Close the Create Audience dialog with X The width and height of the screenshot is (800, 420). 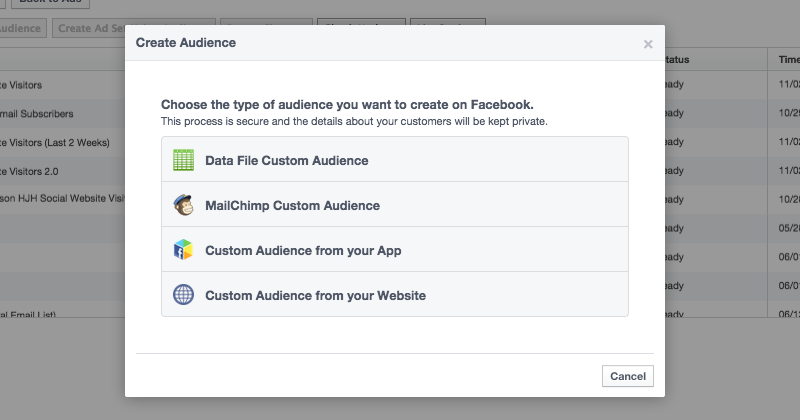point(648,44)
